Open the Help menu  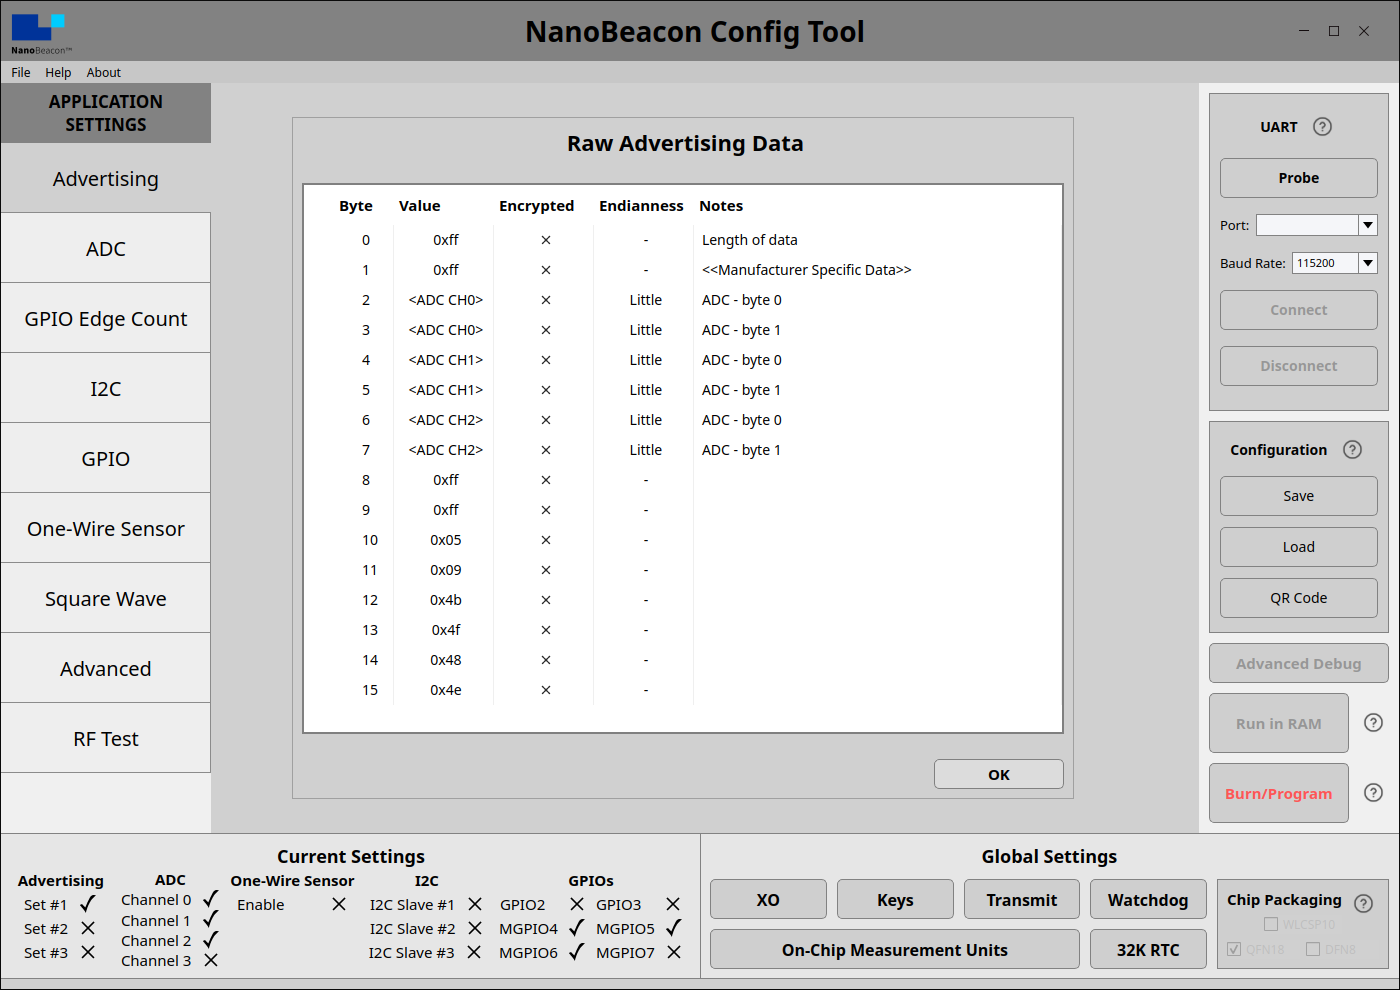click(x=58, y=72)
